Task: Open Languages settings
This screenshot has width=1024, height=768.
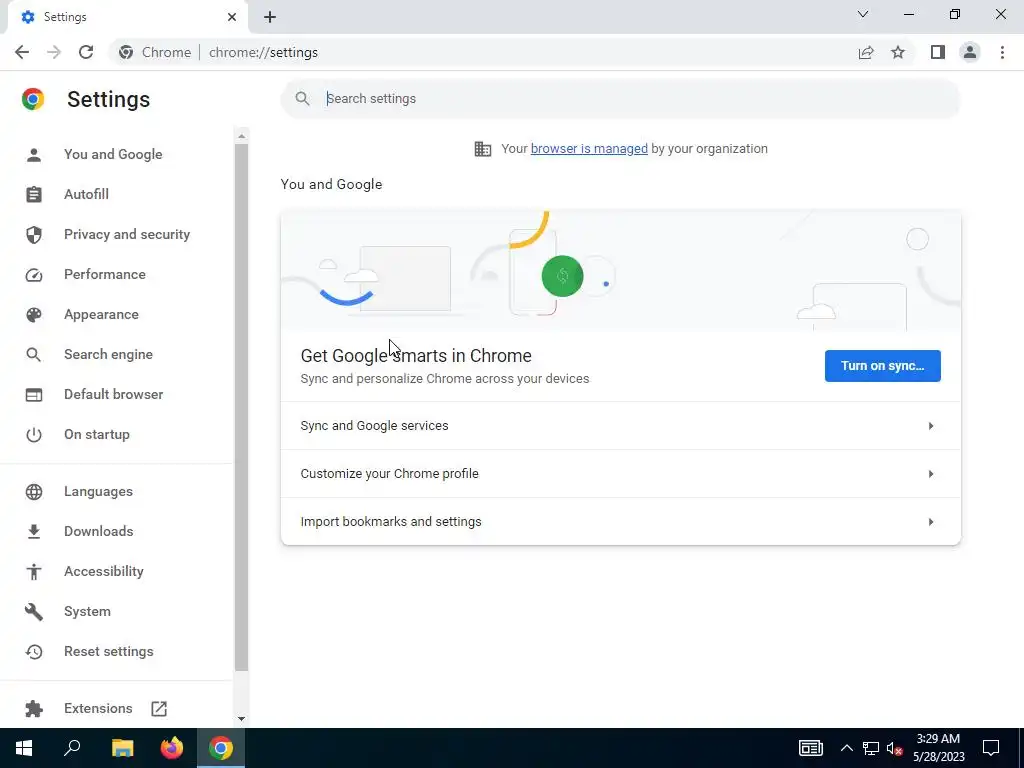Action: click(98, 492)
